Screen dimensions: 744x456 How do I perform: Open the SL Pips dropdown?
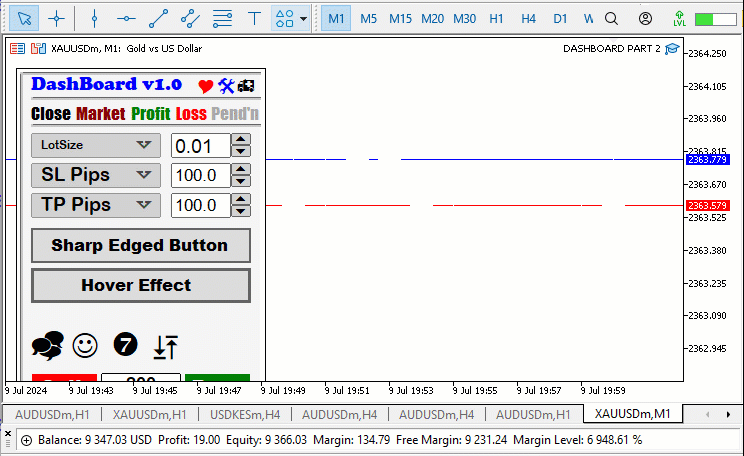pos(96,175)
